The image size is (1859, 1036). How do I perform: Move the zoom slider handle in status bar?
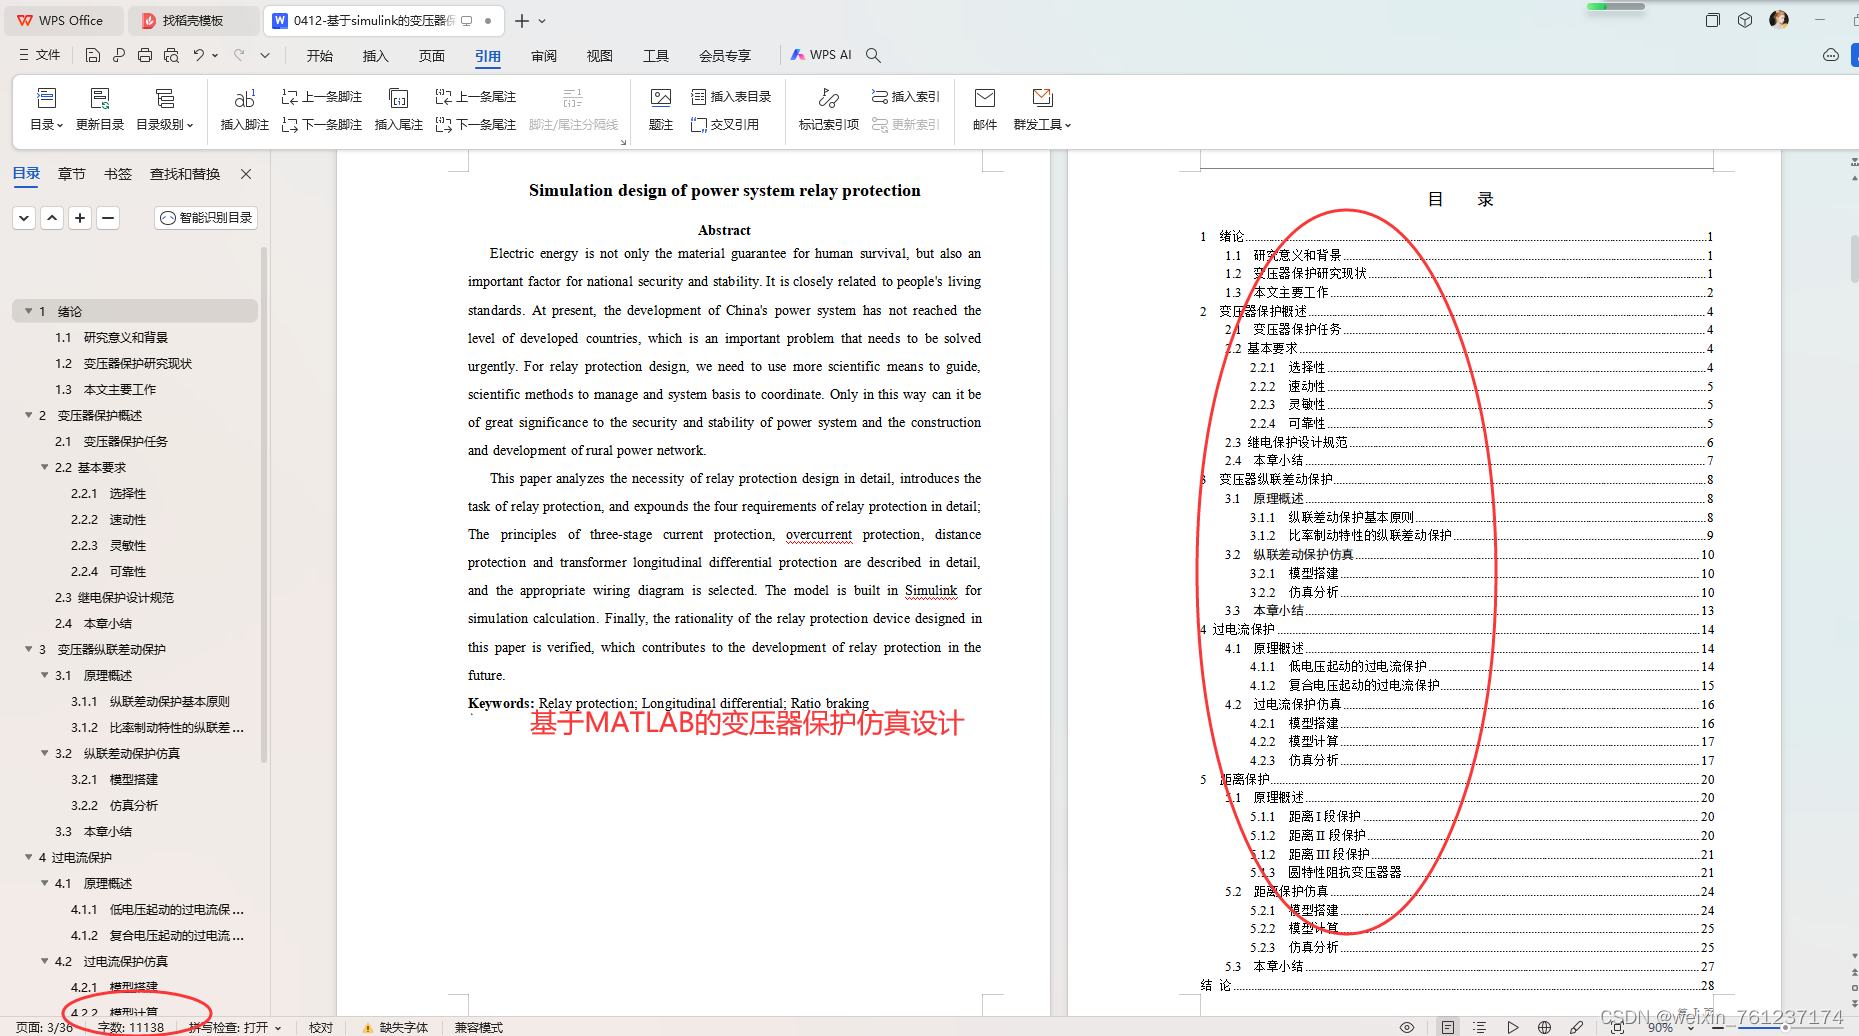pyautogui.click(x=1786, y=1027)
